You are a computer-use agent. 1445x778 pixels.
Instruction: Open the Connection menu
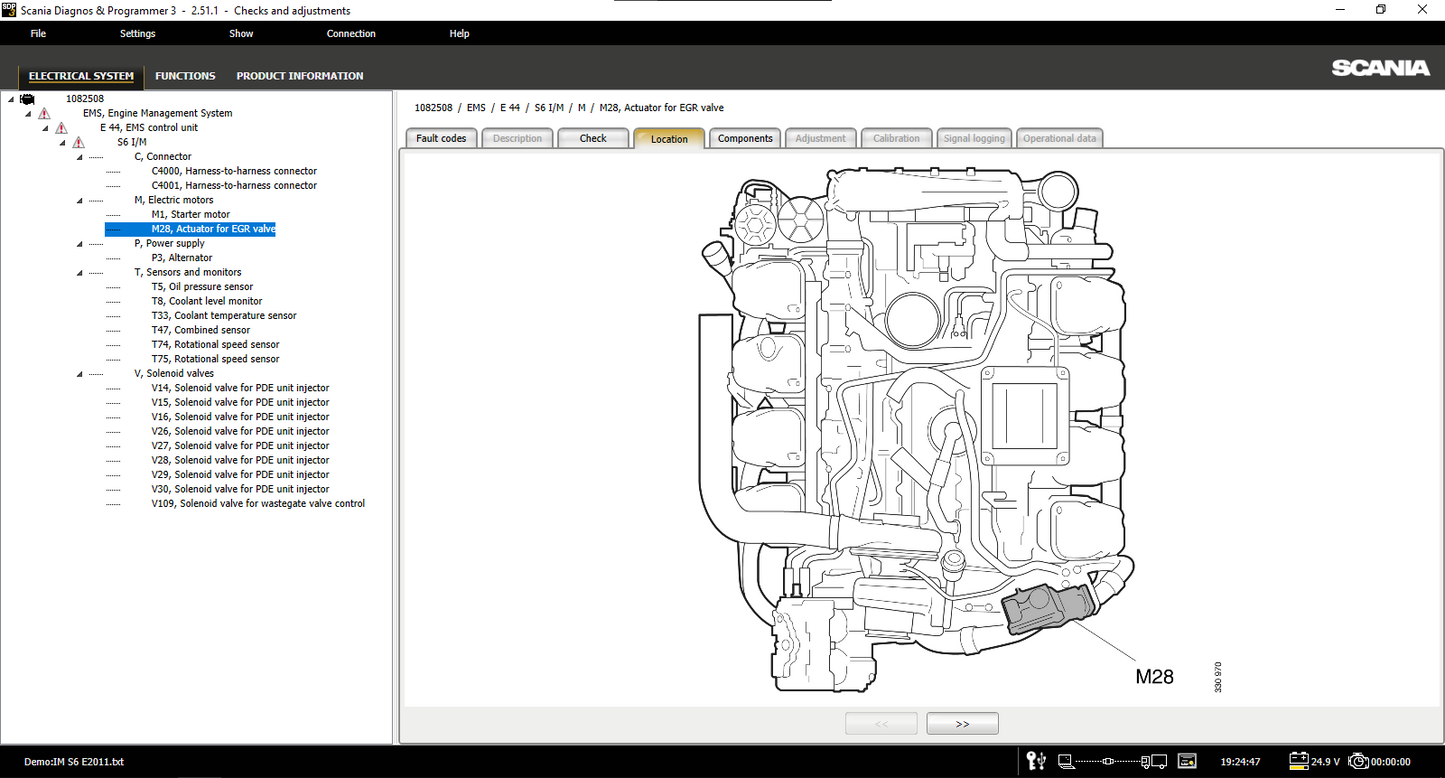(351, 34)
